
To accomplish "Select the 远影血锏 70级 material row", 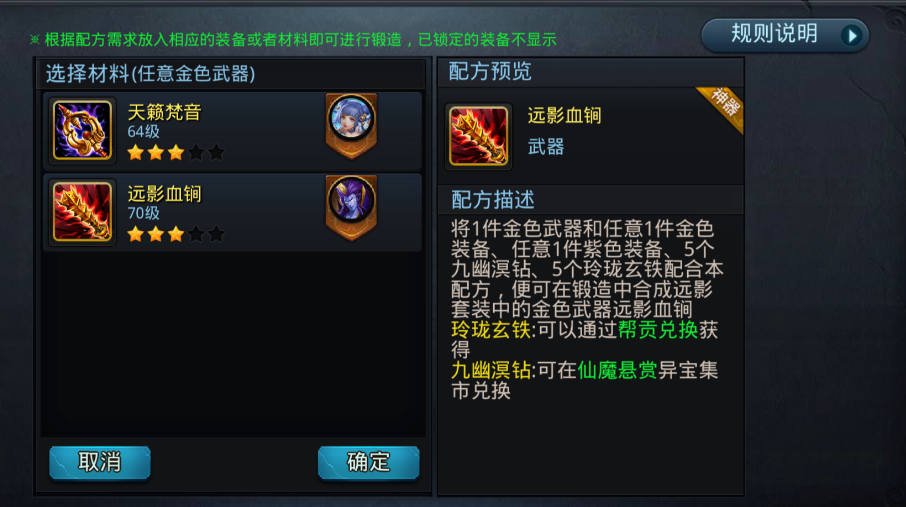I will 233,212.
